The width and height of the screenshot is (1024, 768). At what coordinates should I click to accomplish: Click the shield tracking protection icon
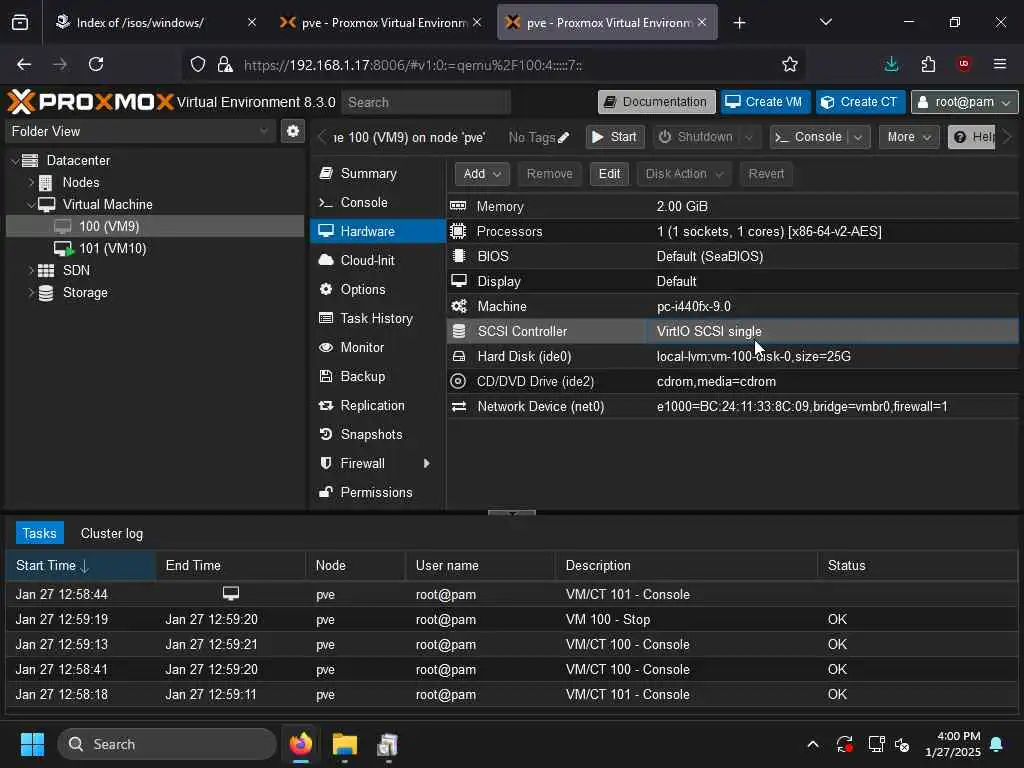(198, 64)
